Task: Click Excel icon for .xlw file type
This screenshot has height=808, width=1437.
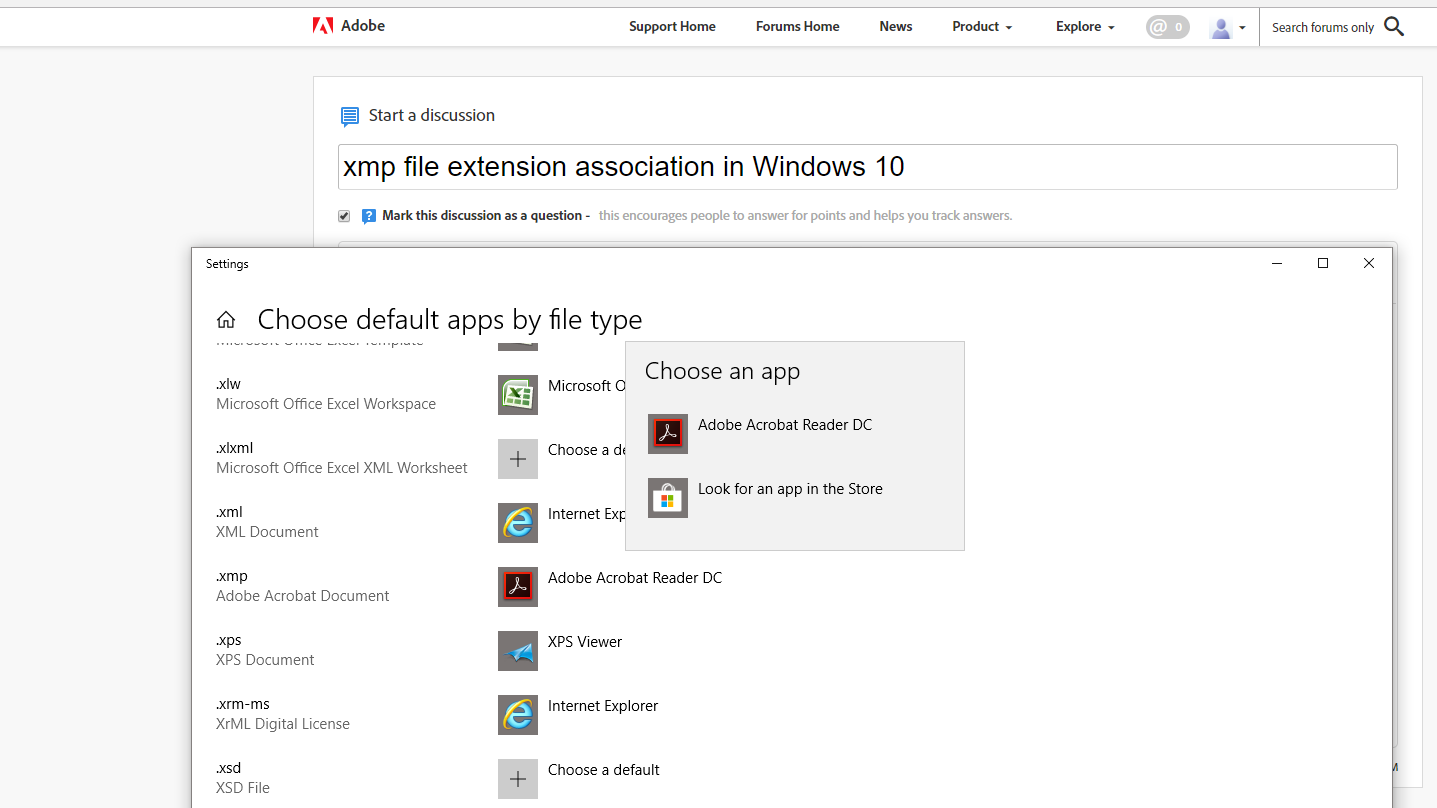Action: pyautogui.click(x=518, y=395)
